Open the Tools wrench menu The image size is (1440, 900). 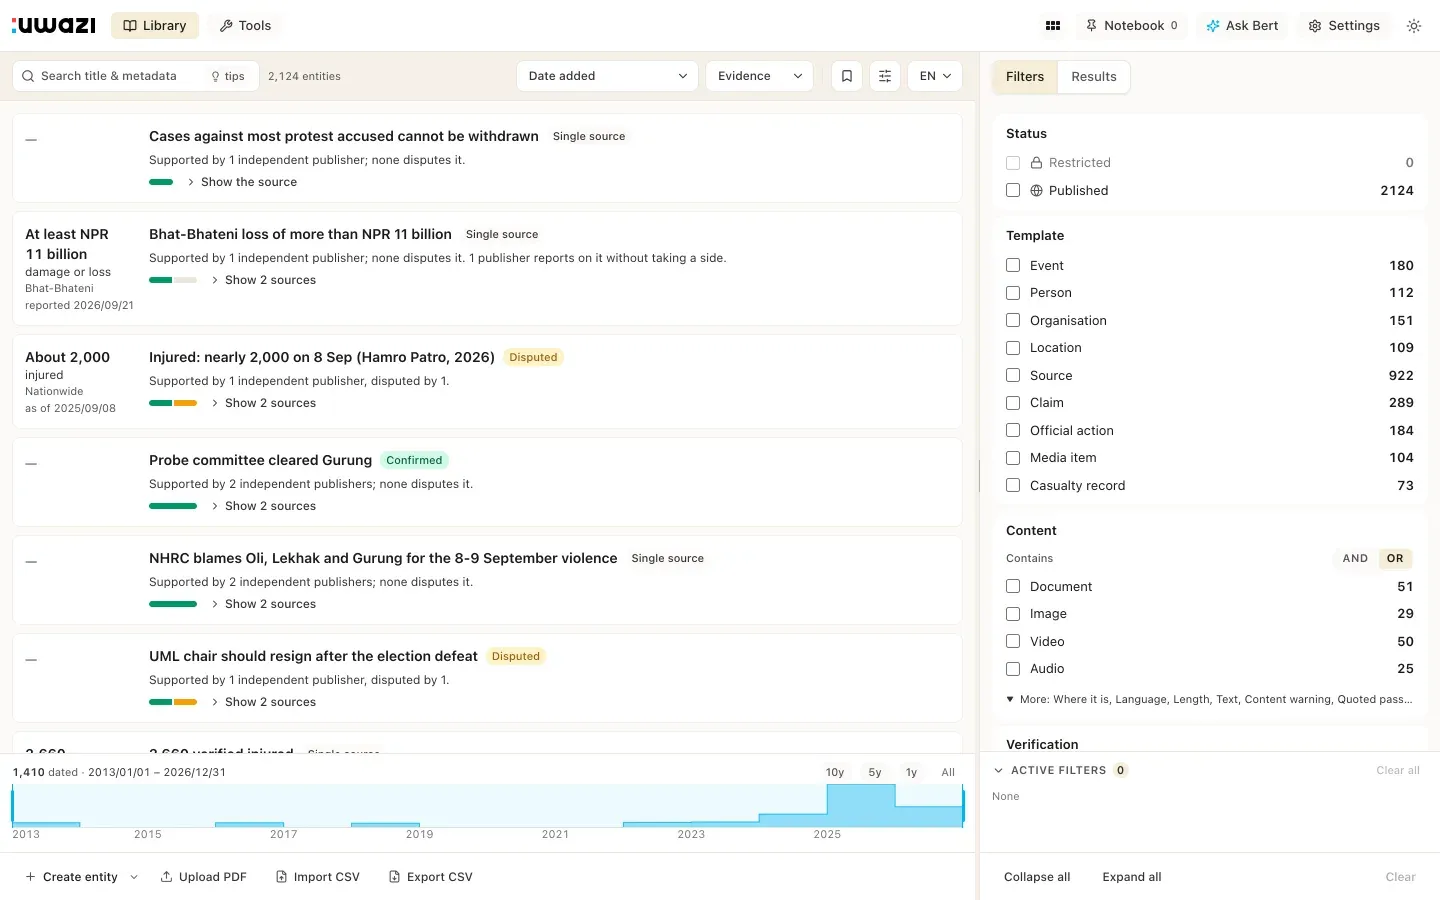pos(245,26)
